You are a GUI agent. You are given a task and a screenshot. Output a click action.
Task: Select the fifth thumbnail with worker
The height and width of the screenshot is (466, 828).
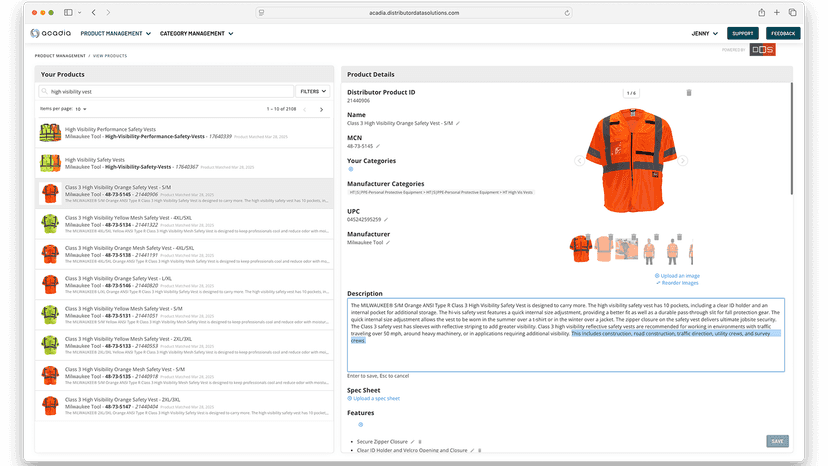tap(672, 250)
